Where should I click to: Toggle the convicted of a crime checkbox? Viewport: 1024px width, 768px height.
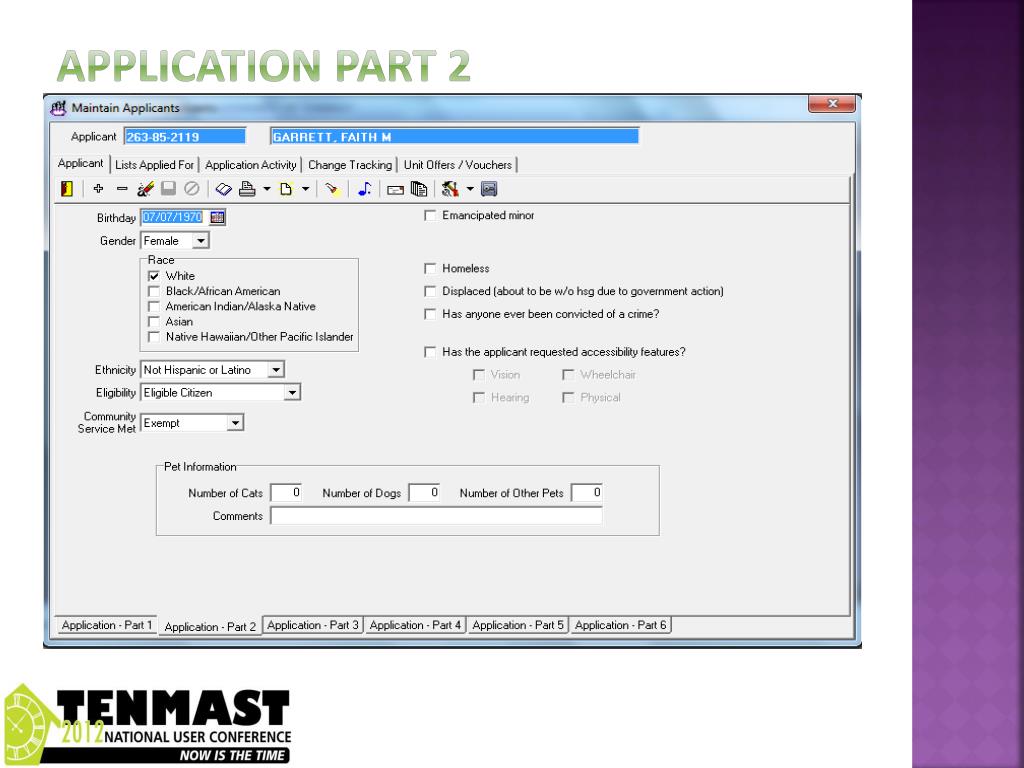click(430, 314)
